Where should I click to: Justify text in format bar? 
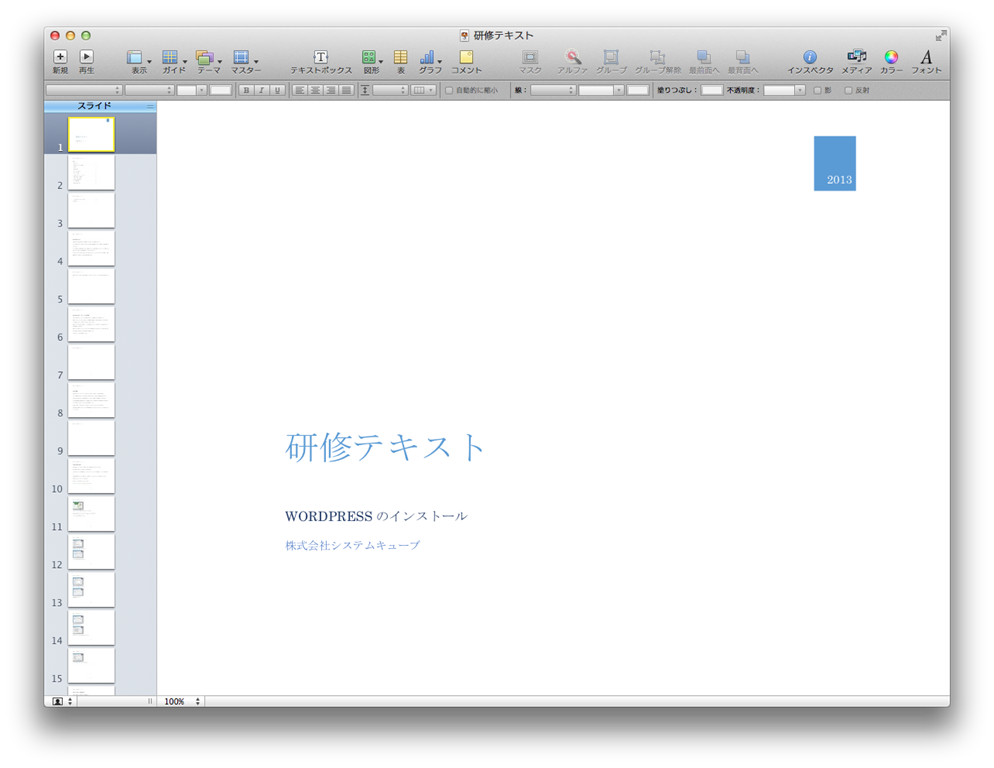345,90
